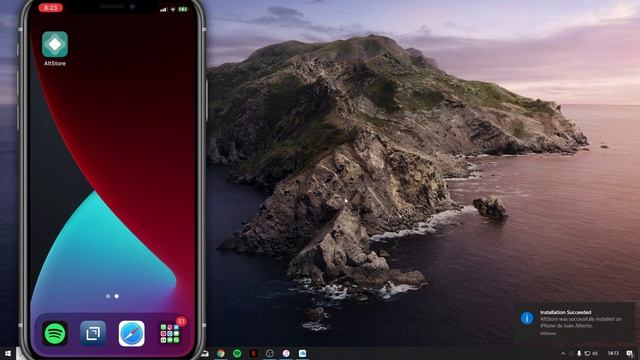Open the red-icon app in the taskbar

coord(253,353)
